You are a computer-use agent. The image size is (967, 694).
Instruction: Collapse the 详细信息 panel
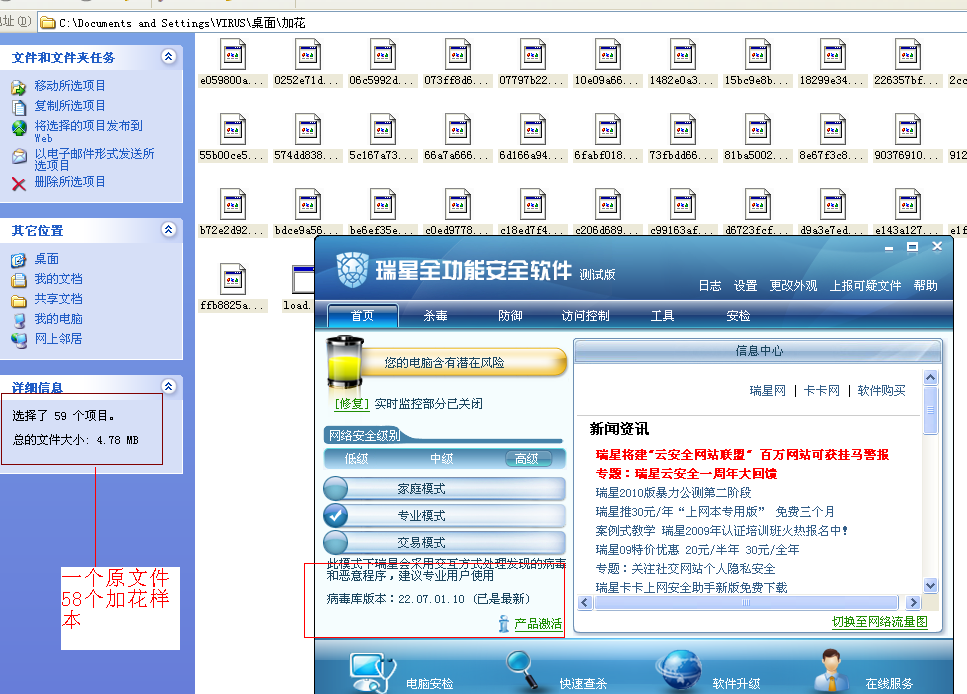click(168, 386)
